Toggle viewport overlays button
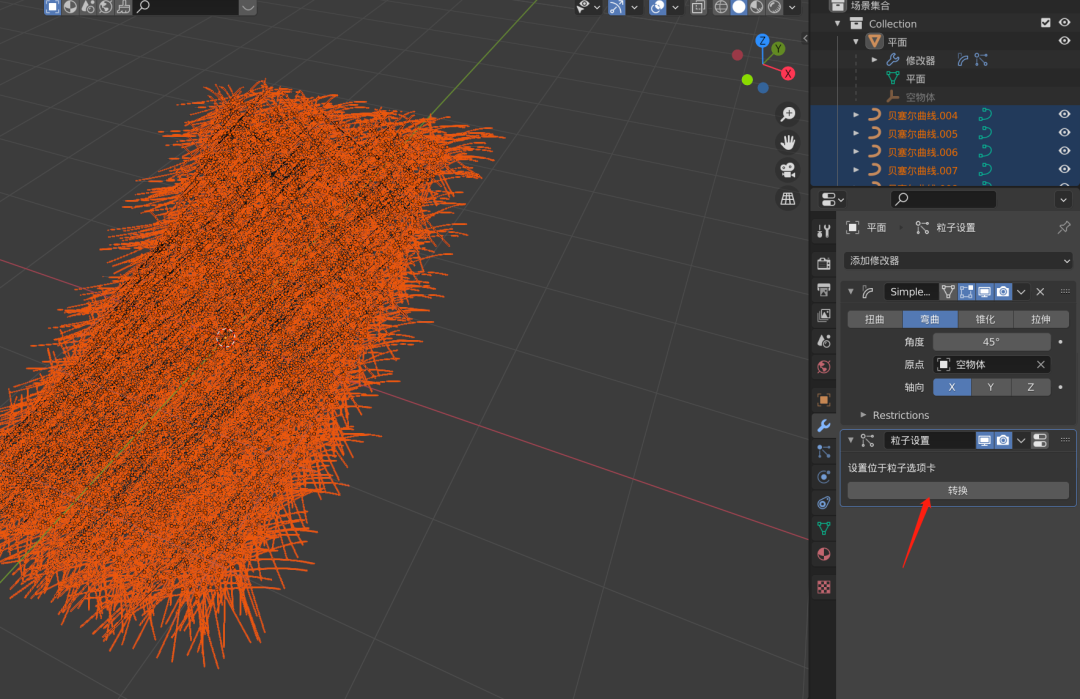 click(657, 7)
